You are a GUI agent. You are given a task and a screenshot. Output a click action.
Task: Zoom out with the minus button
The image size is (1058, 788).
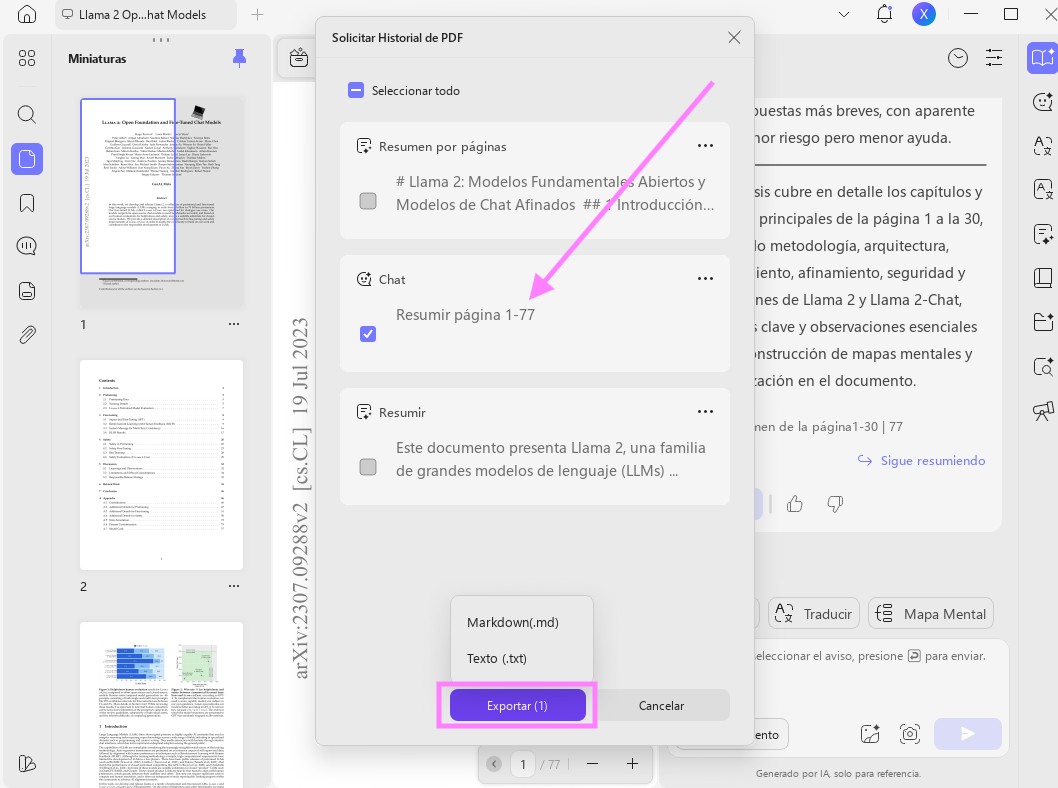pos(592,764)
